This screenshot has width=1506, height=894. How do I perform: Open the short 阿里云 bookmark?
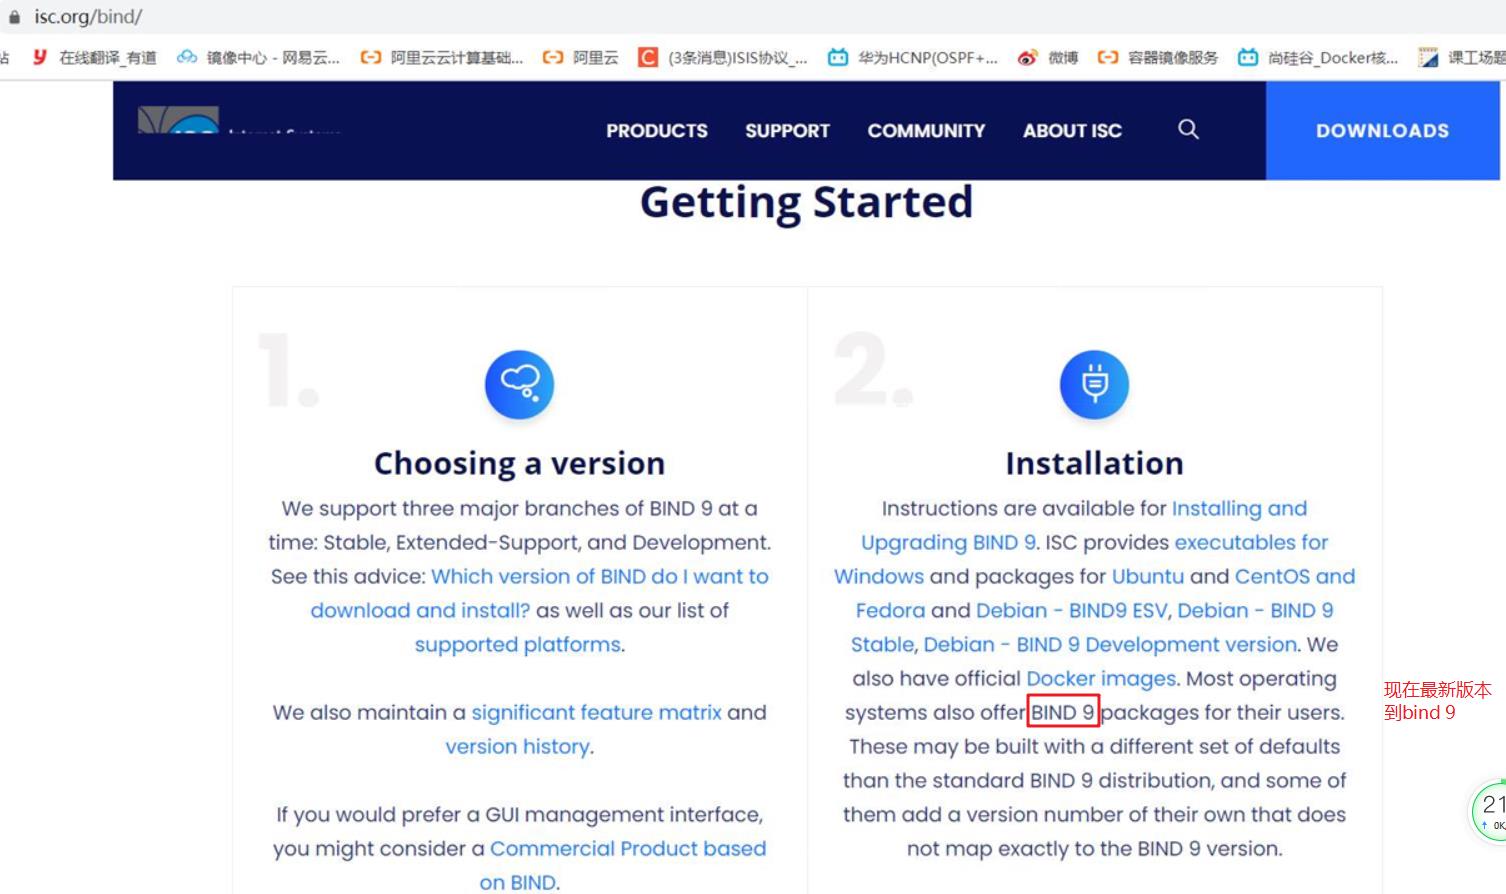tap(581, 57)
